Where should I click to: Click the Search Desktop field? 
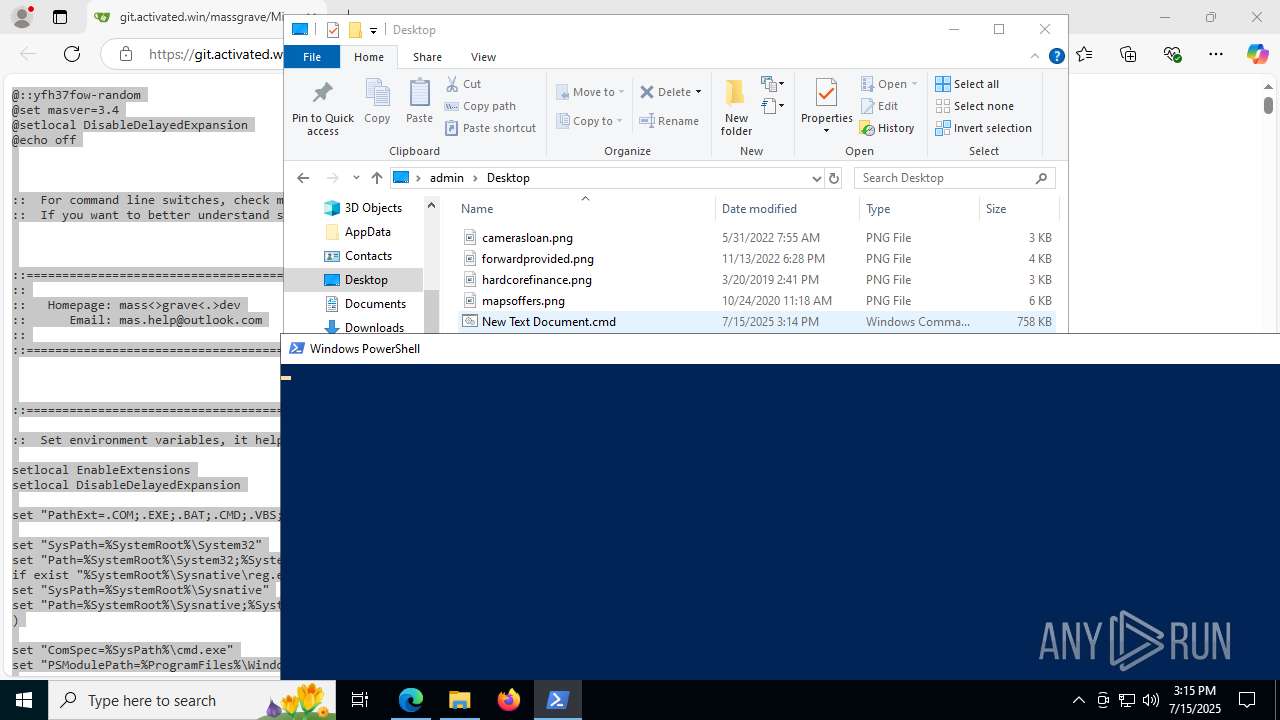955,178
